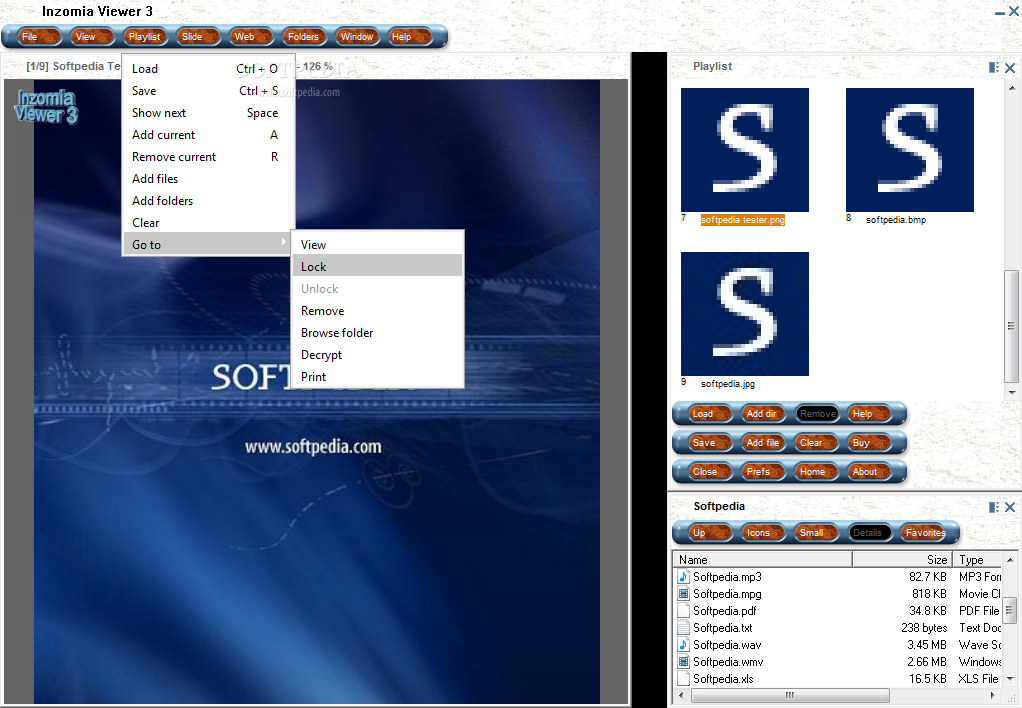Click the playlist panel Remove button
The width and height of the screenshot is (1022, 708).
pos(817,414)
